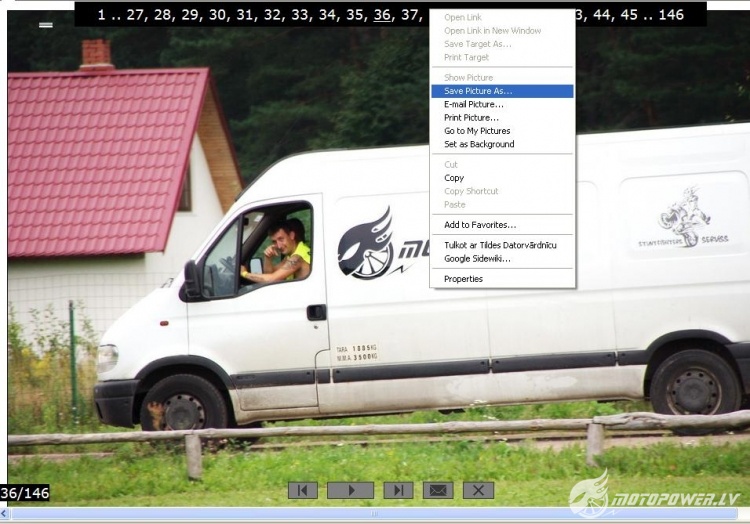Click the horizontal scrollbar thumb
The image size is (750, 524).
(x=374, y=513)
